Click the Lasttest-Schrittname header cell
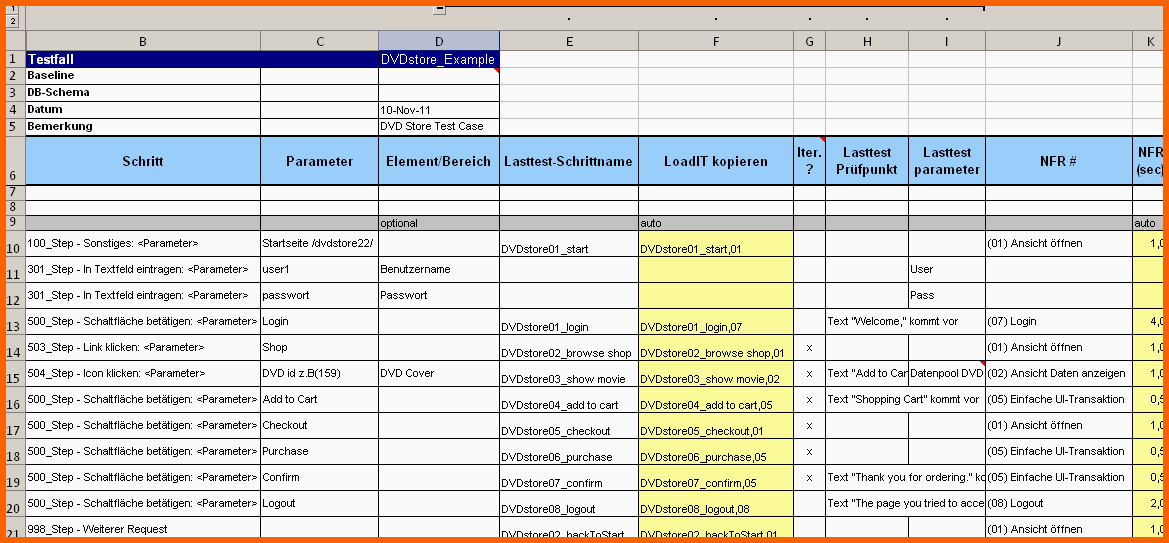The height and width of the screenshot is (543, 1169). [569, 161]
